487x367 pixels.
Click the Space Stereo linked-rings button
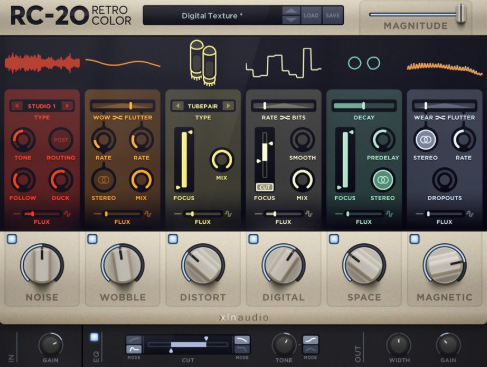pos(383,180)
